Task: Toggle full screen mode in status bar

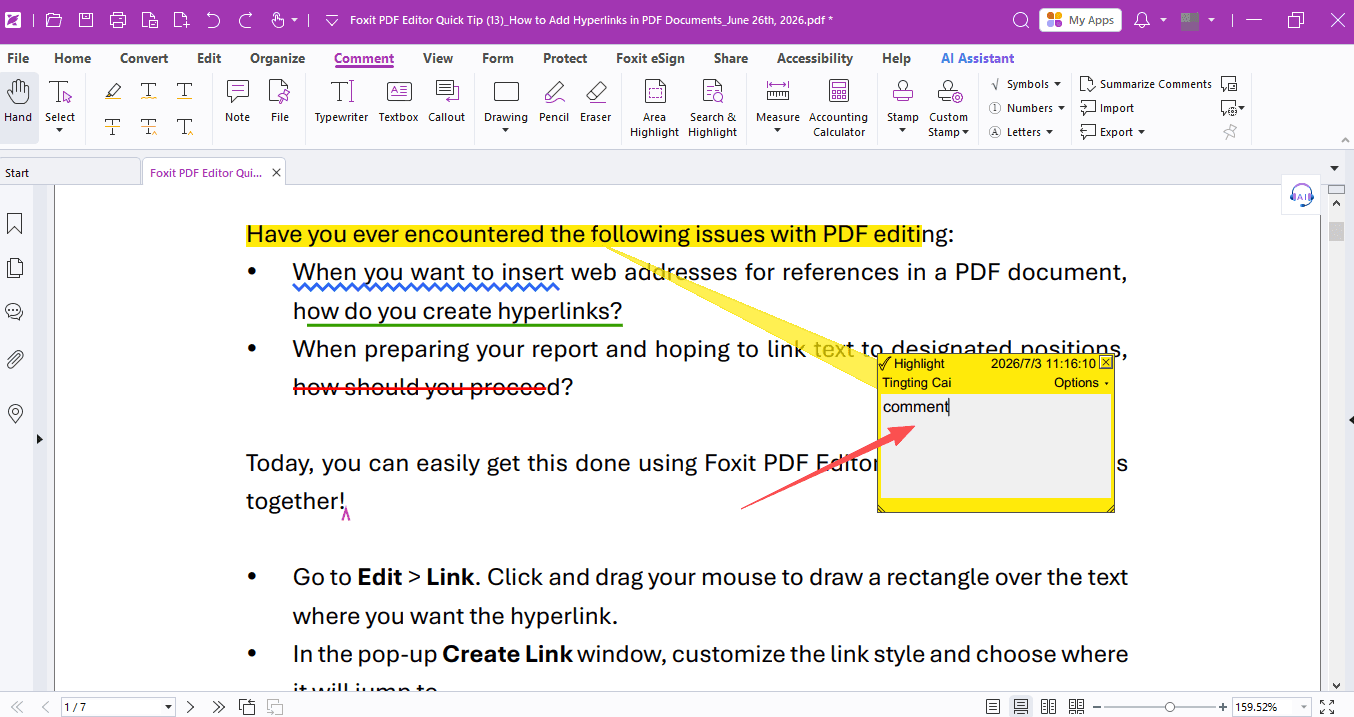Action: pyautogui.click(x=1328, y=707)
